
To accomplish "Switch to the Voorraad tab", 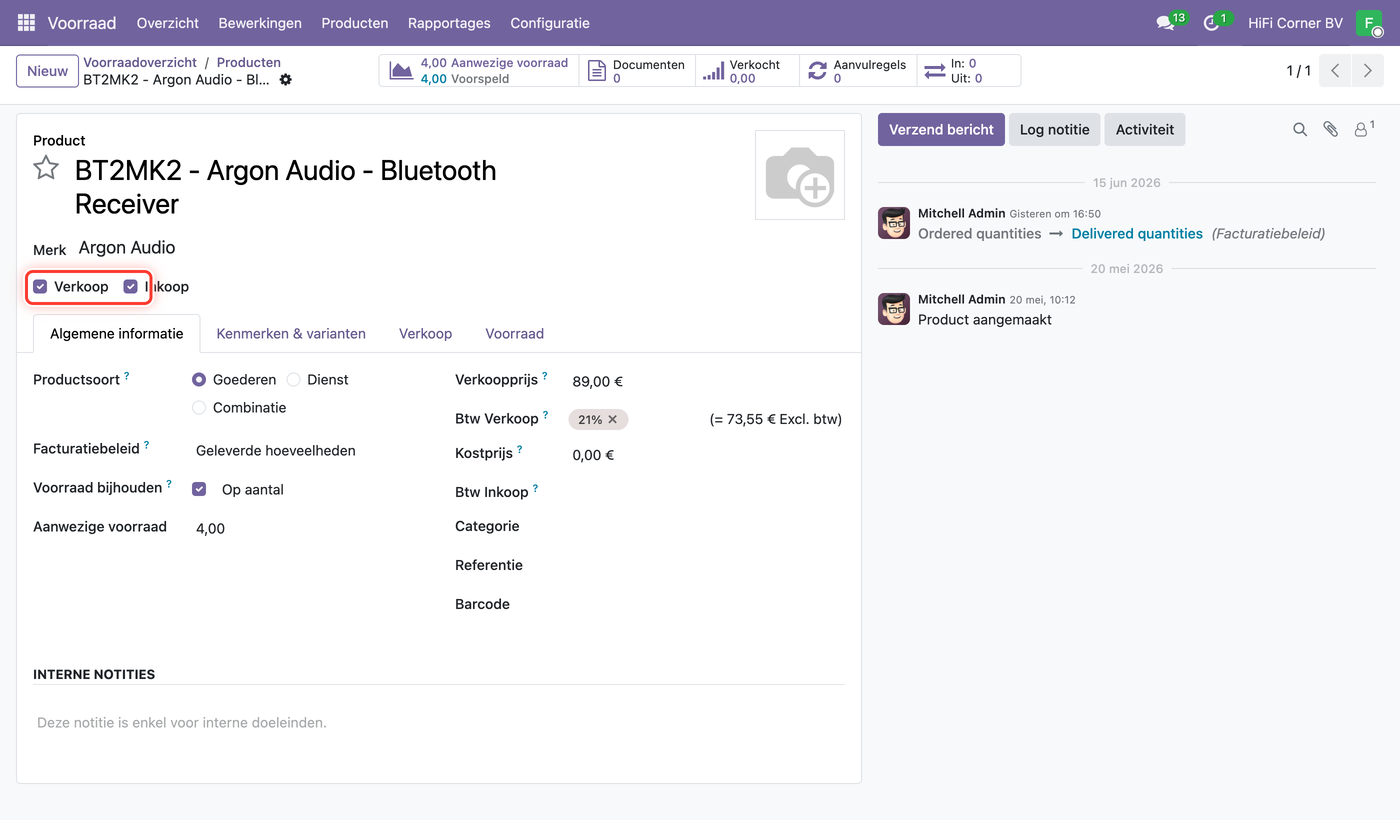I will tap(515, 334).
